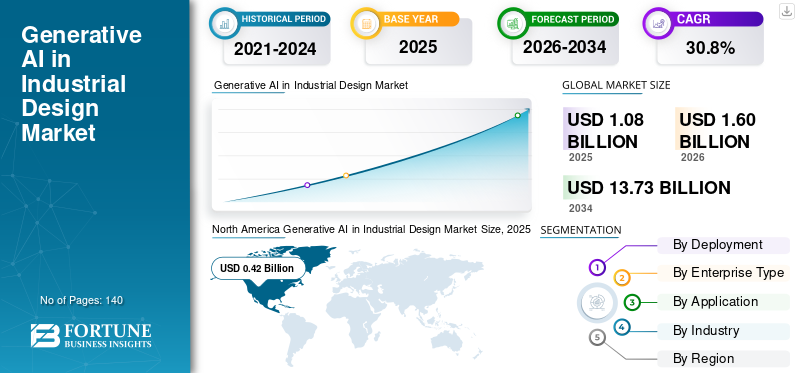Click the USD 1.60 Billion figure
This screenshot has height=373, width=800.
717,130
